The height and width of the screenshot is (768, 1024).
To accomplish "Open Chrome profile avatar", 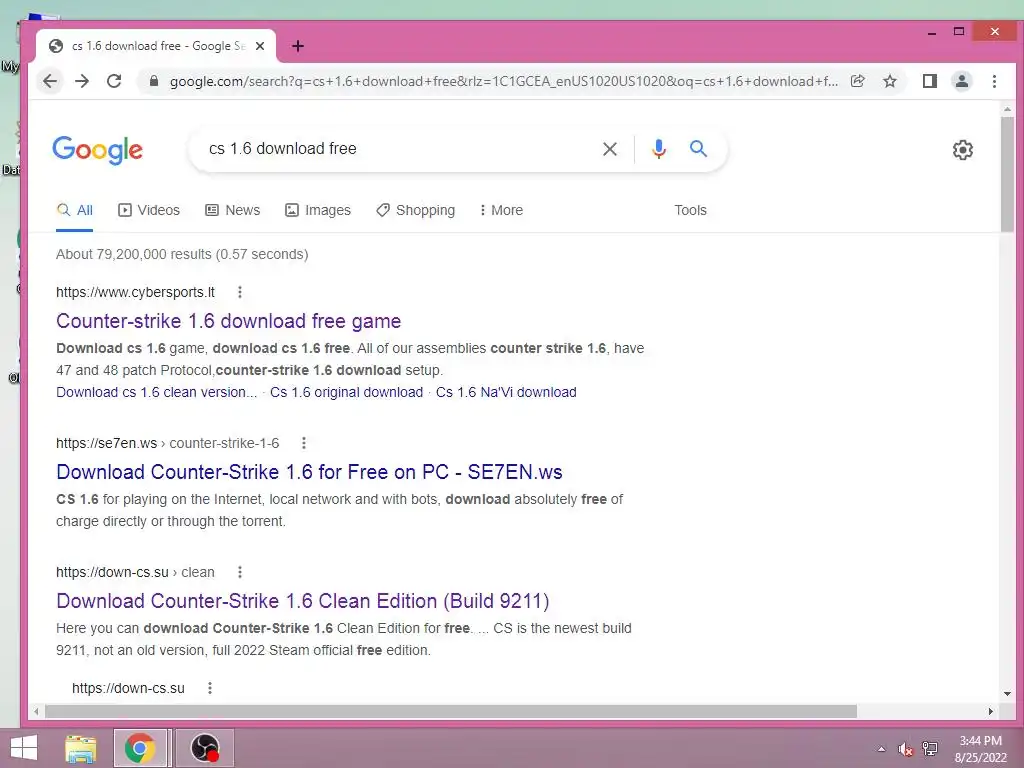I will point(962,81).
